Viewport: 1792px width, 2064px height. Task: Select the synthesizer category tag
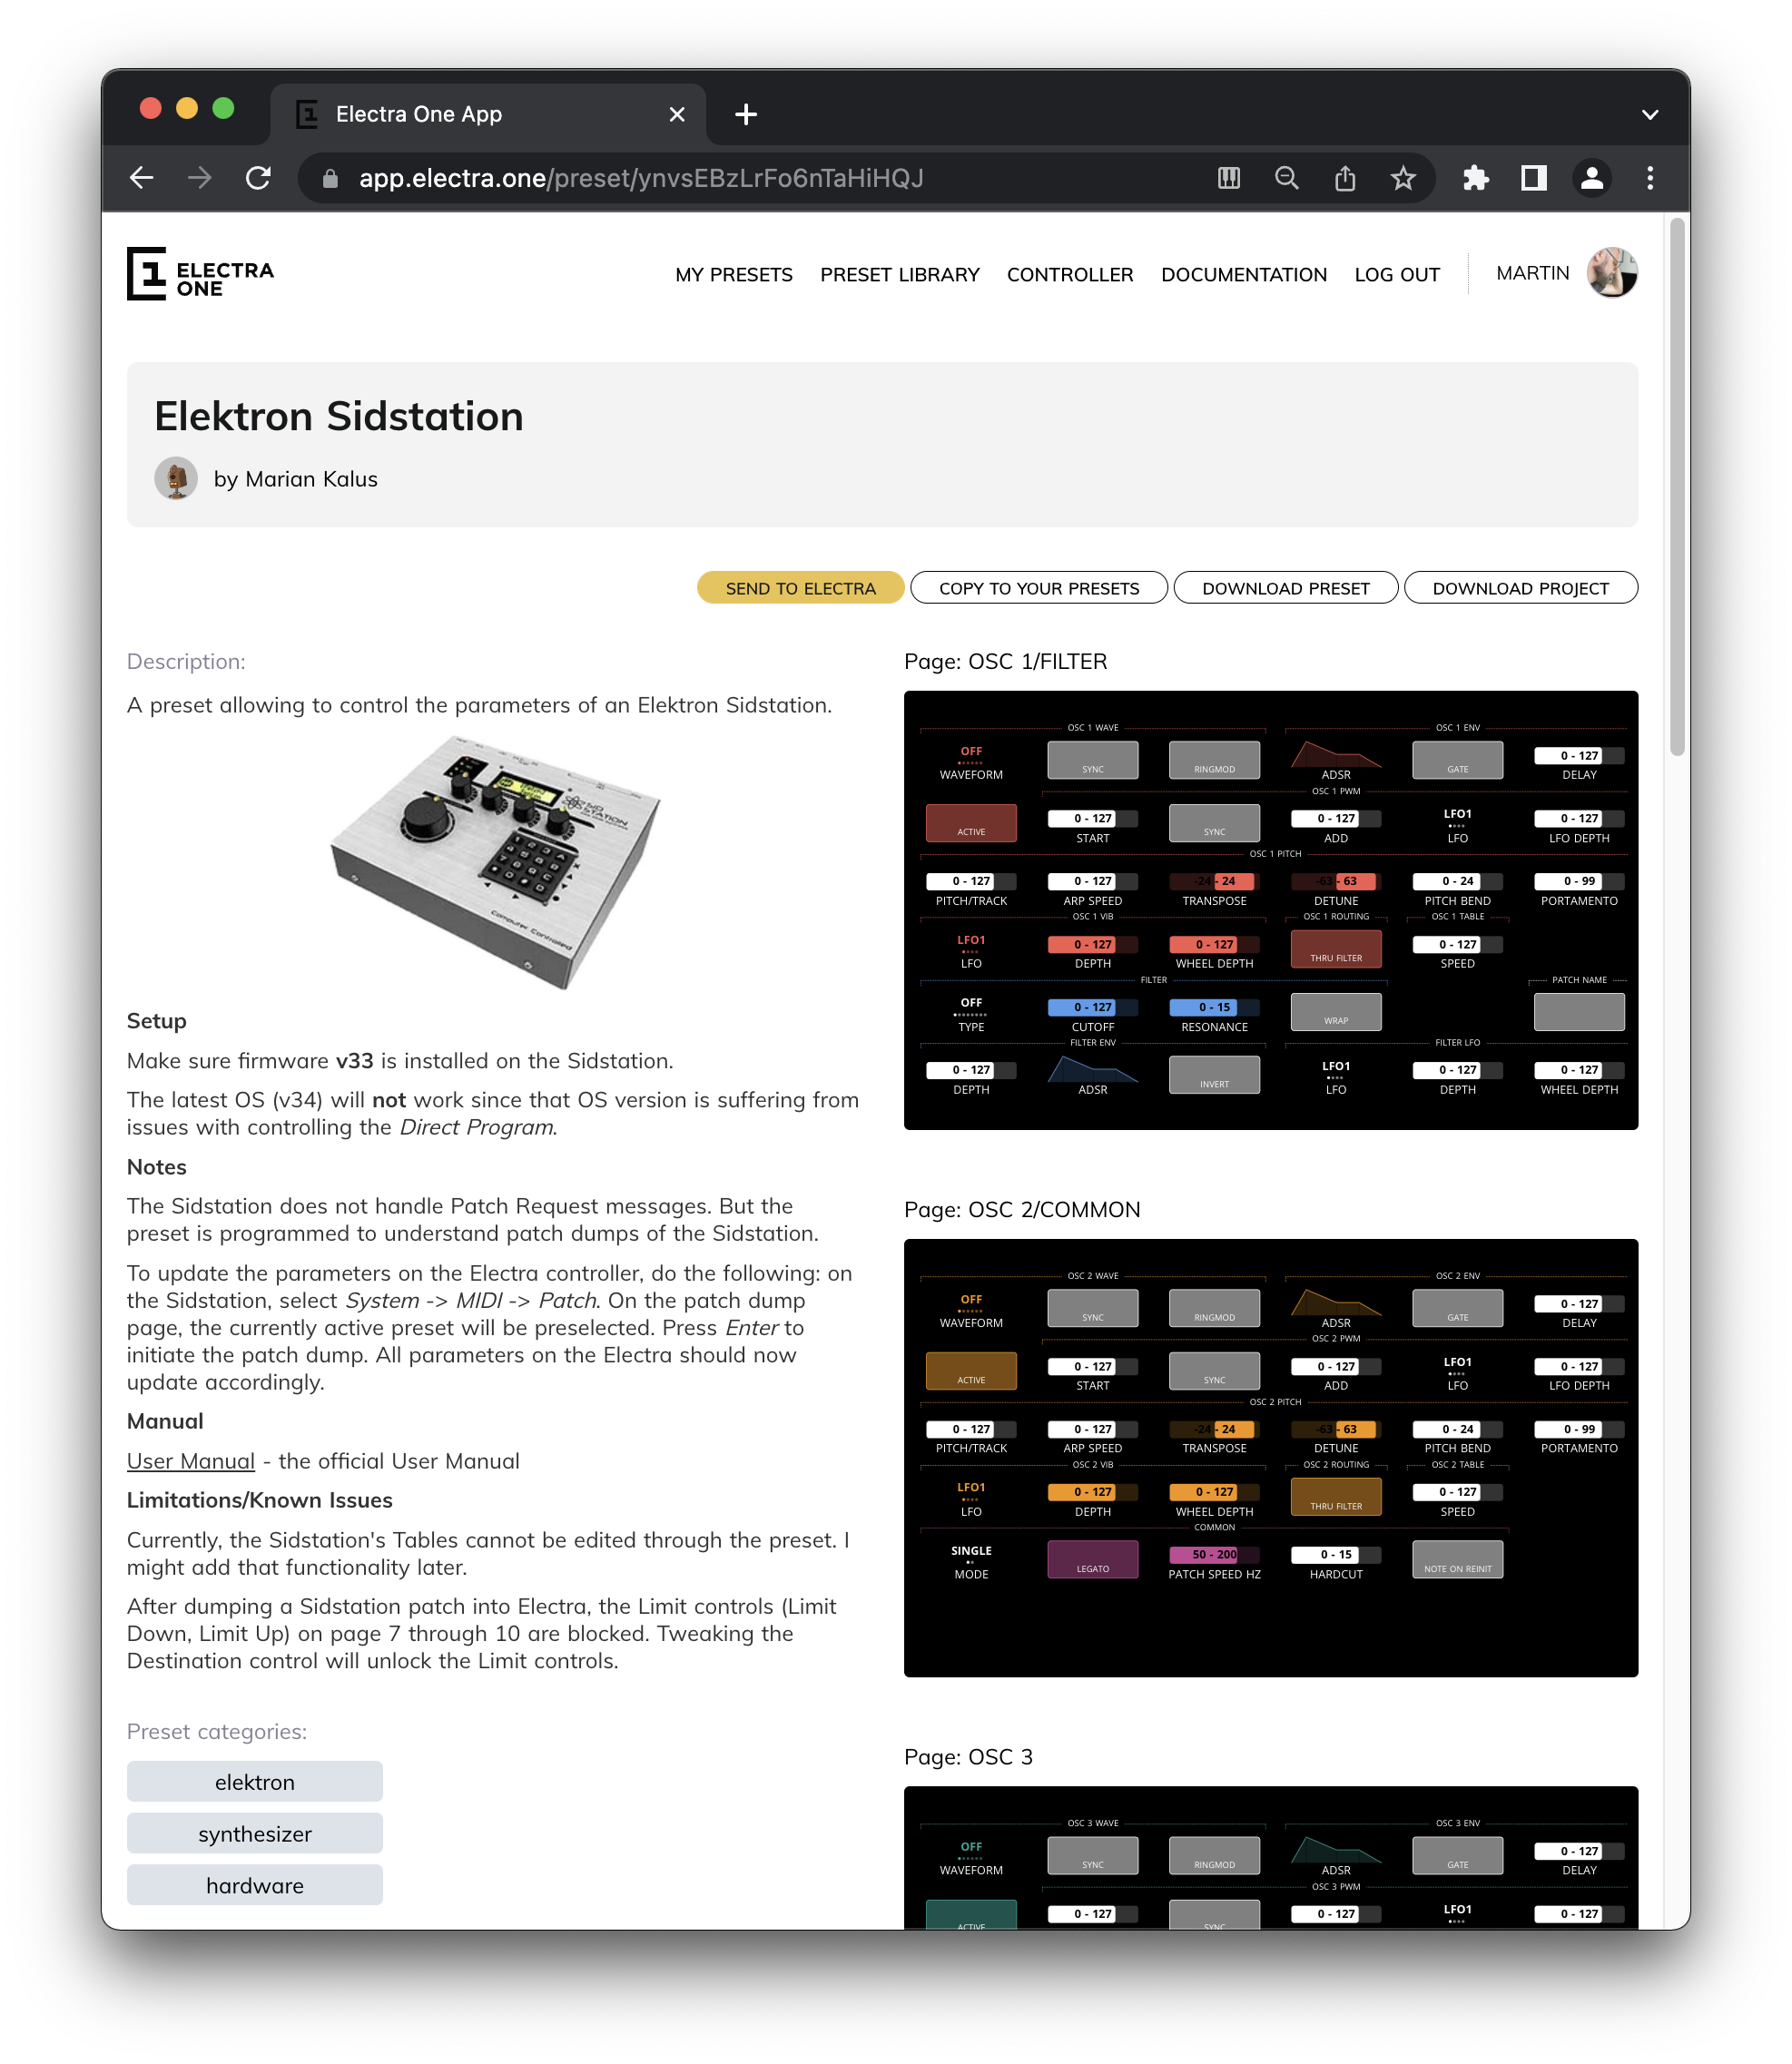click(x=254, y=1833)
